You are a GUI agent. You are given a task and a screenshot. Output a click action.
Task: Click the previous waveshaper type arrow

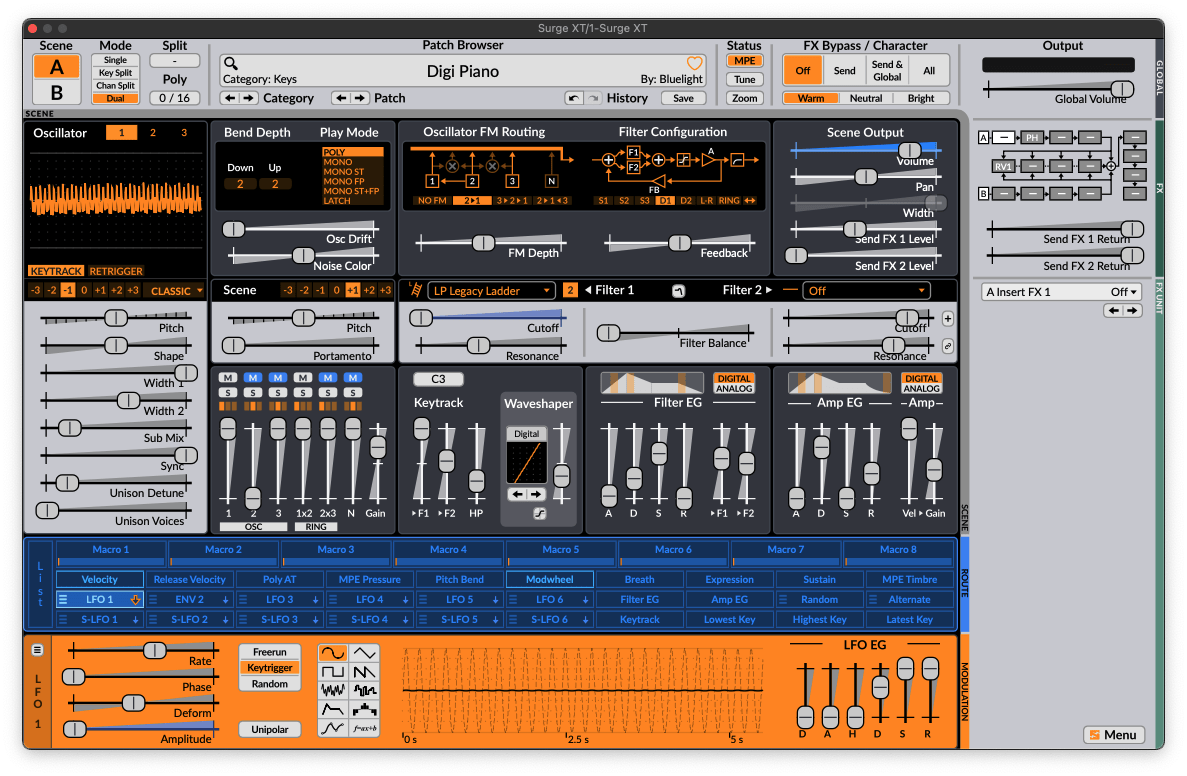(x=518, y=494)
